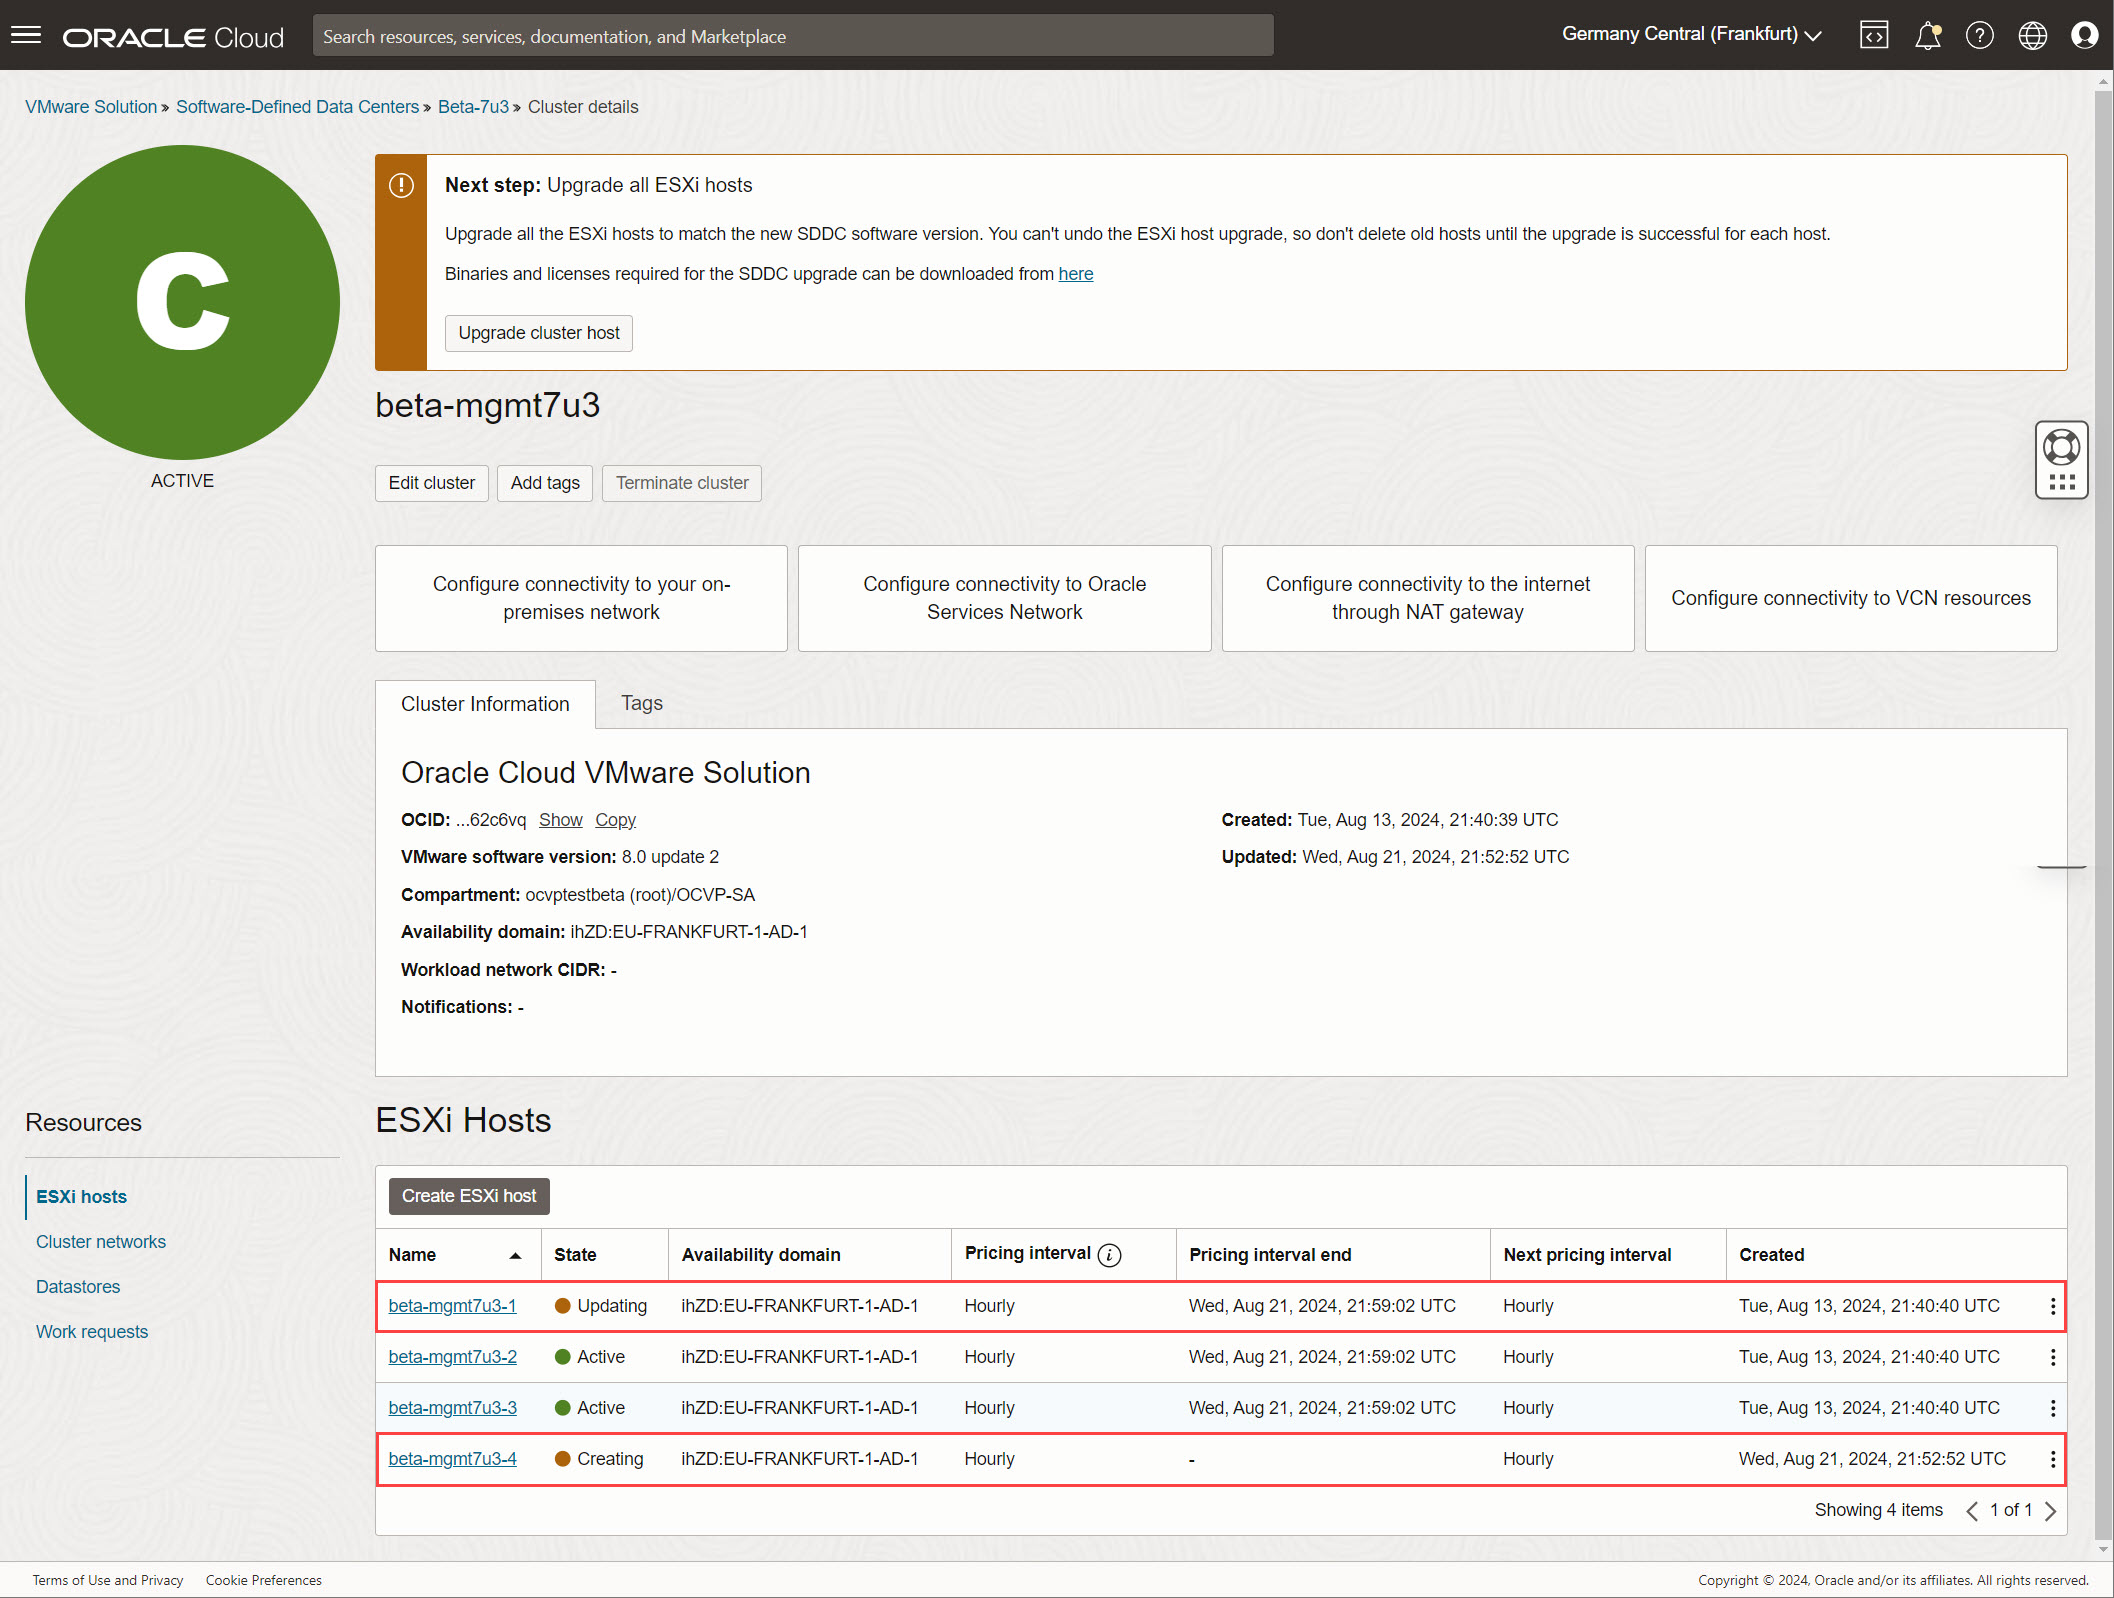This screenshot has height=1598, width=2114.
Task: Open the floating support lifebuoy widget
Action: click(x=2061, y=448)
